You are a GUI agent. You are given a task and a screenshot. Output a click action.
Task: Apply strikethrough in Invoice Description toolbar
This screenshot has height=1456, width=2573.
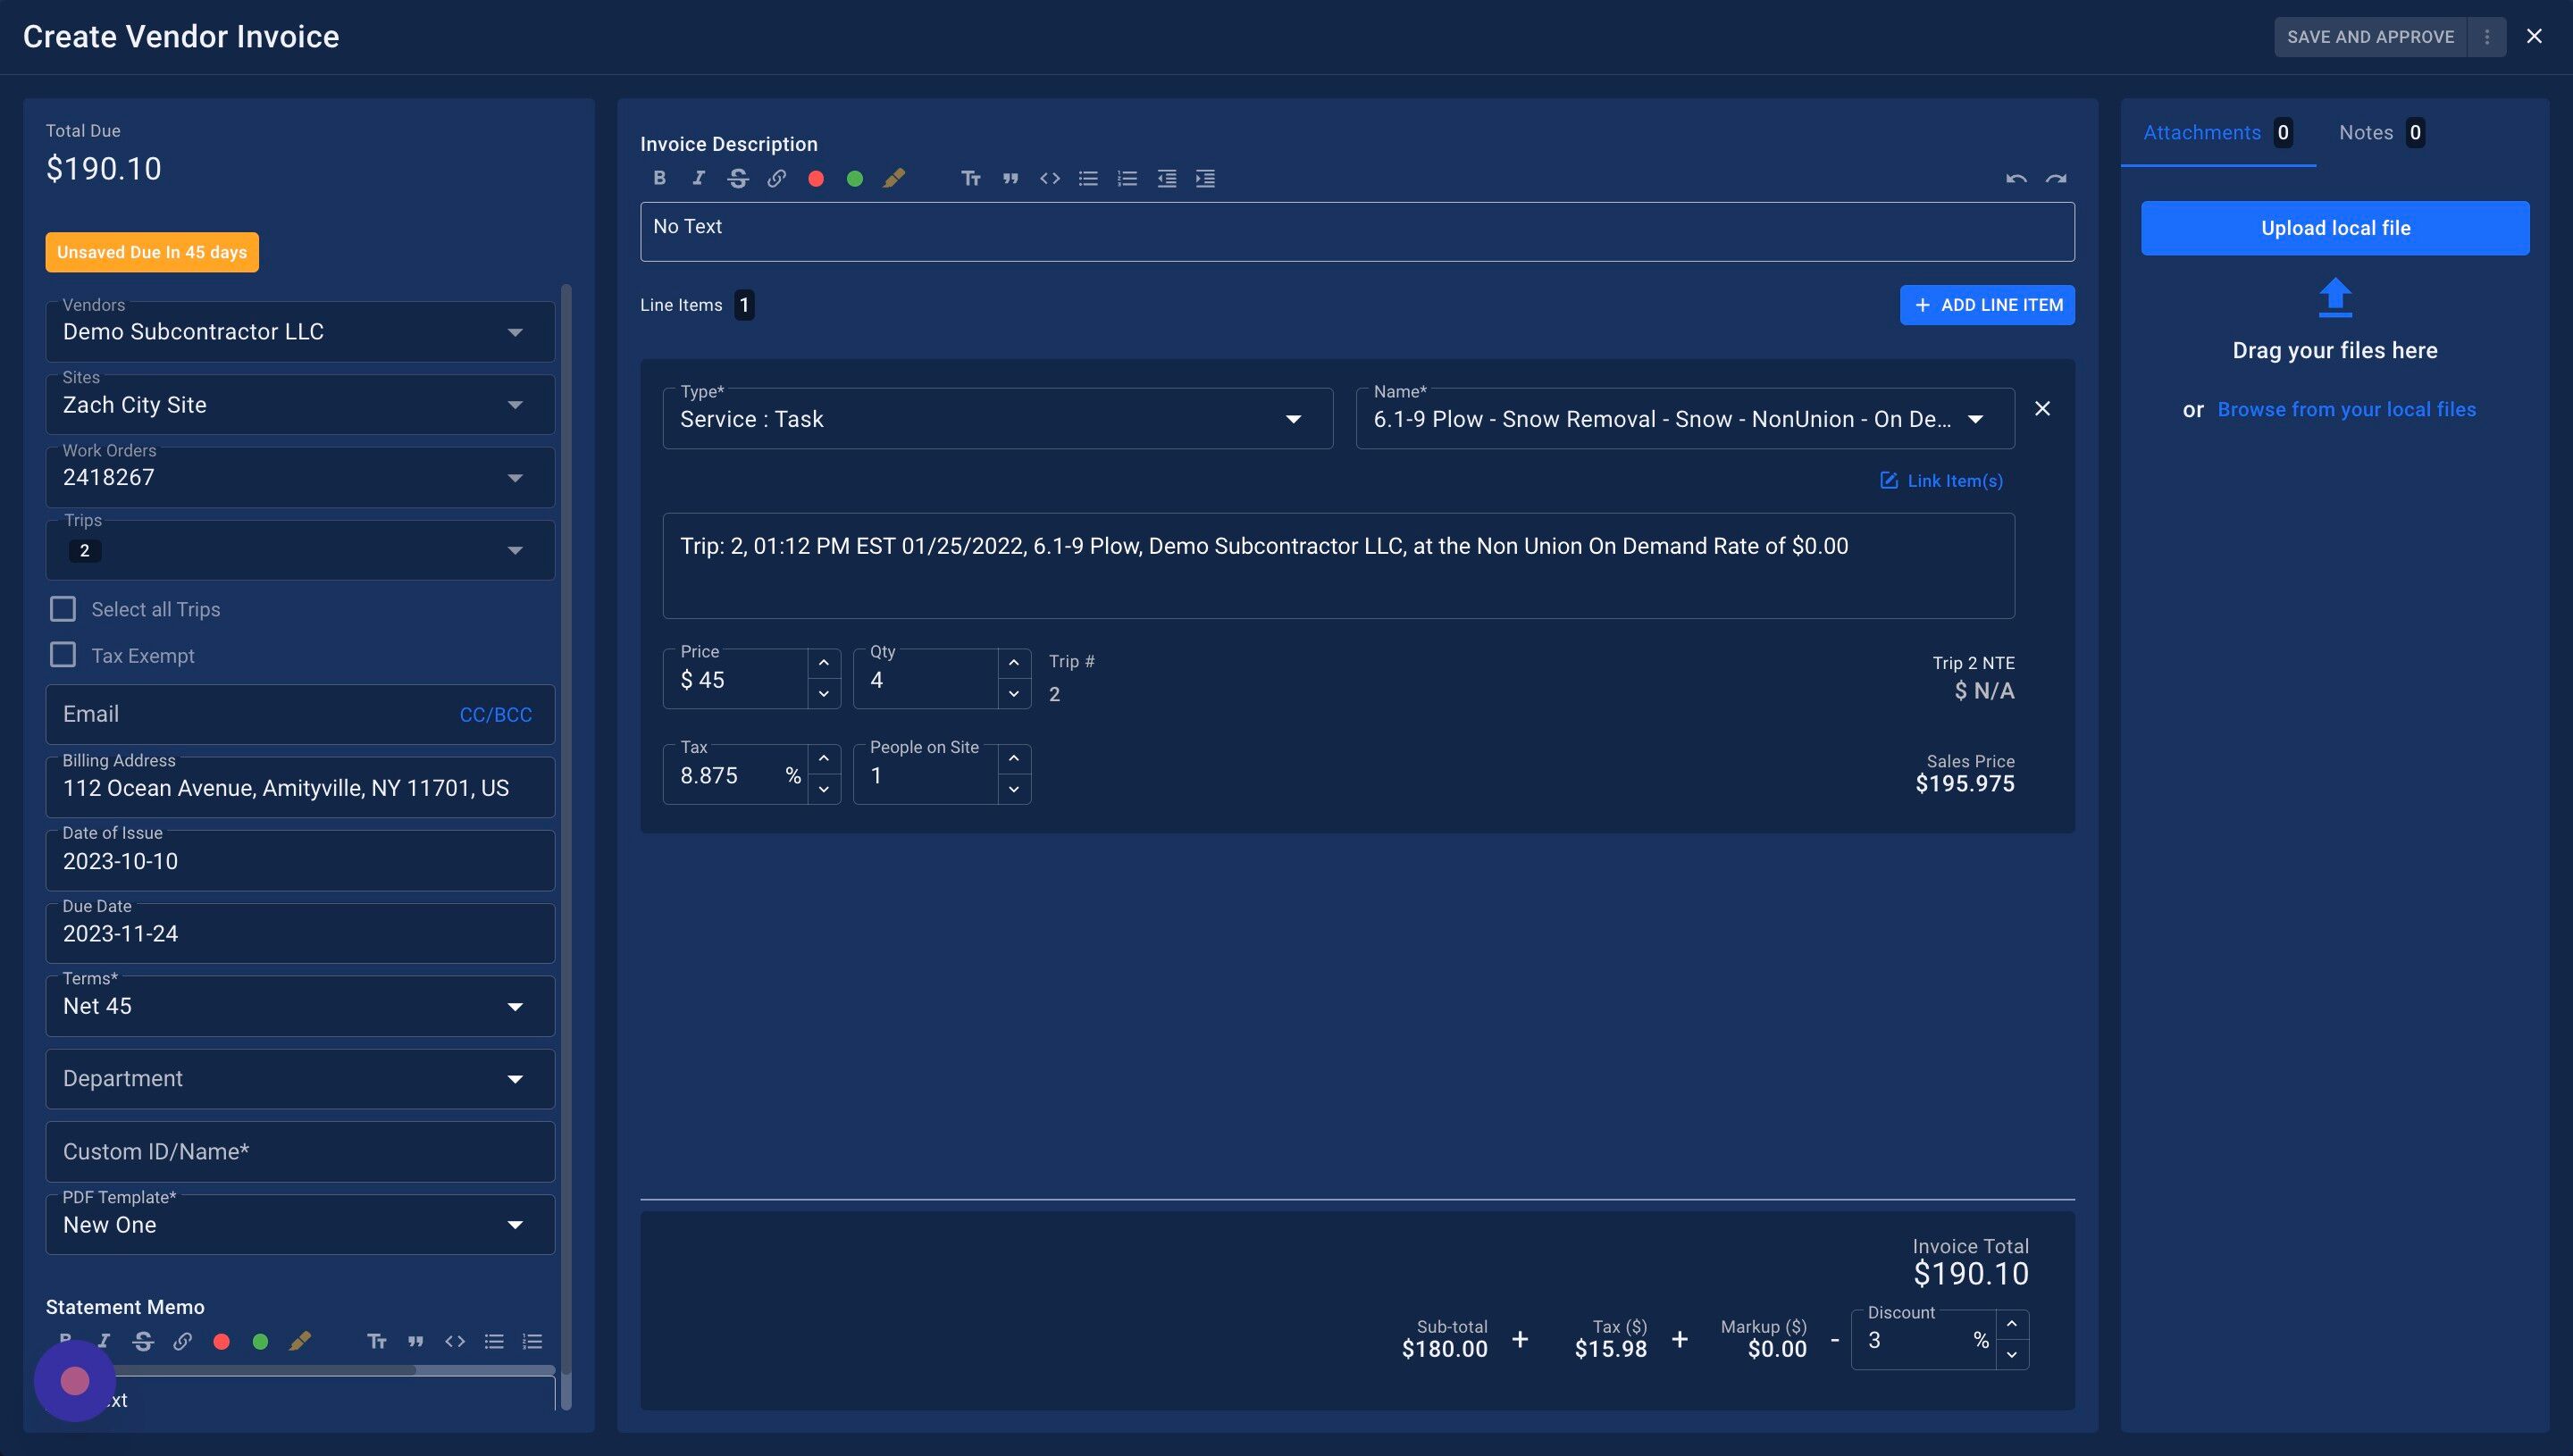738,178
